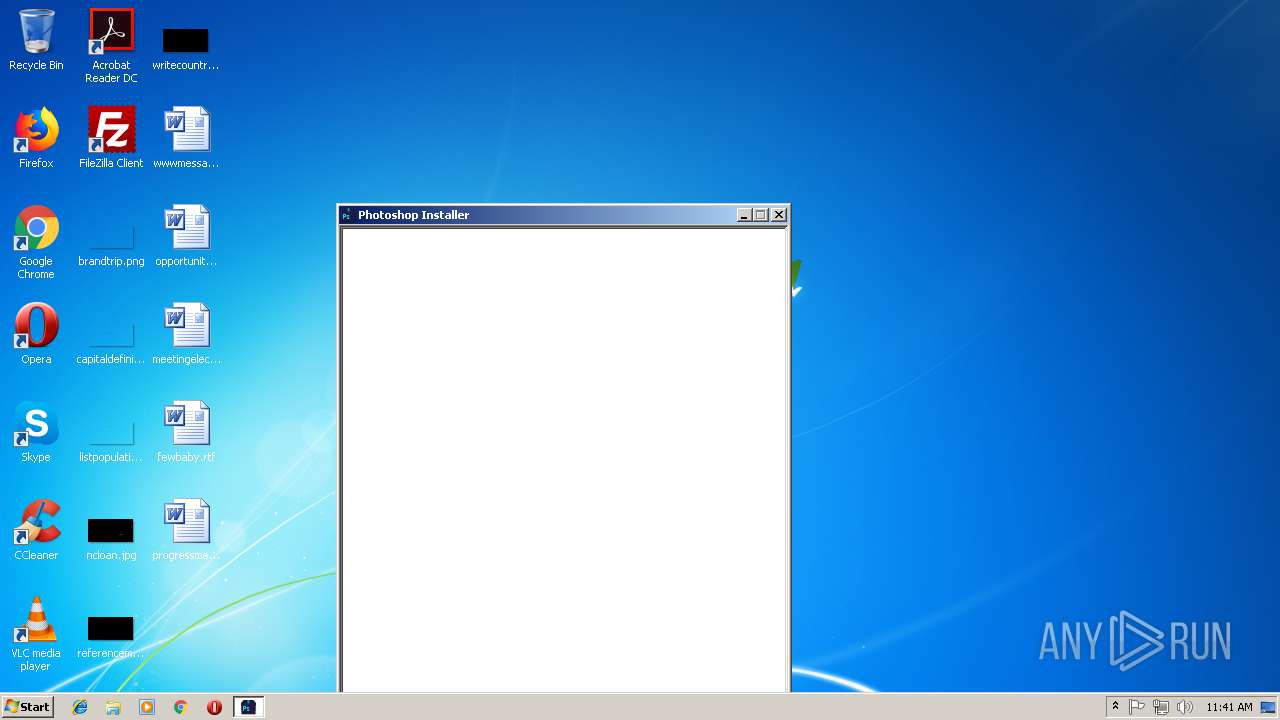Select listpopulati file icon
The height and width of the screenshot is (720, 1280).
click(111, 441)
